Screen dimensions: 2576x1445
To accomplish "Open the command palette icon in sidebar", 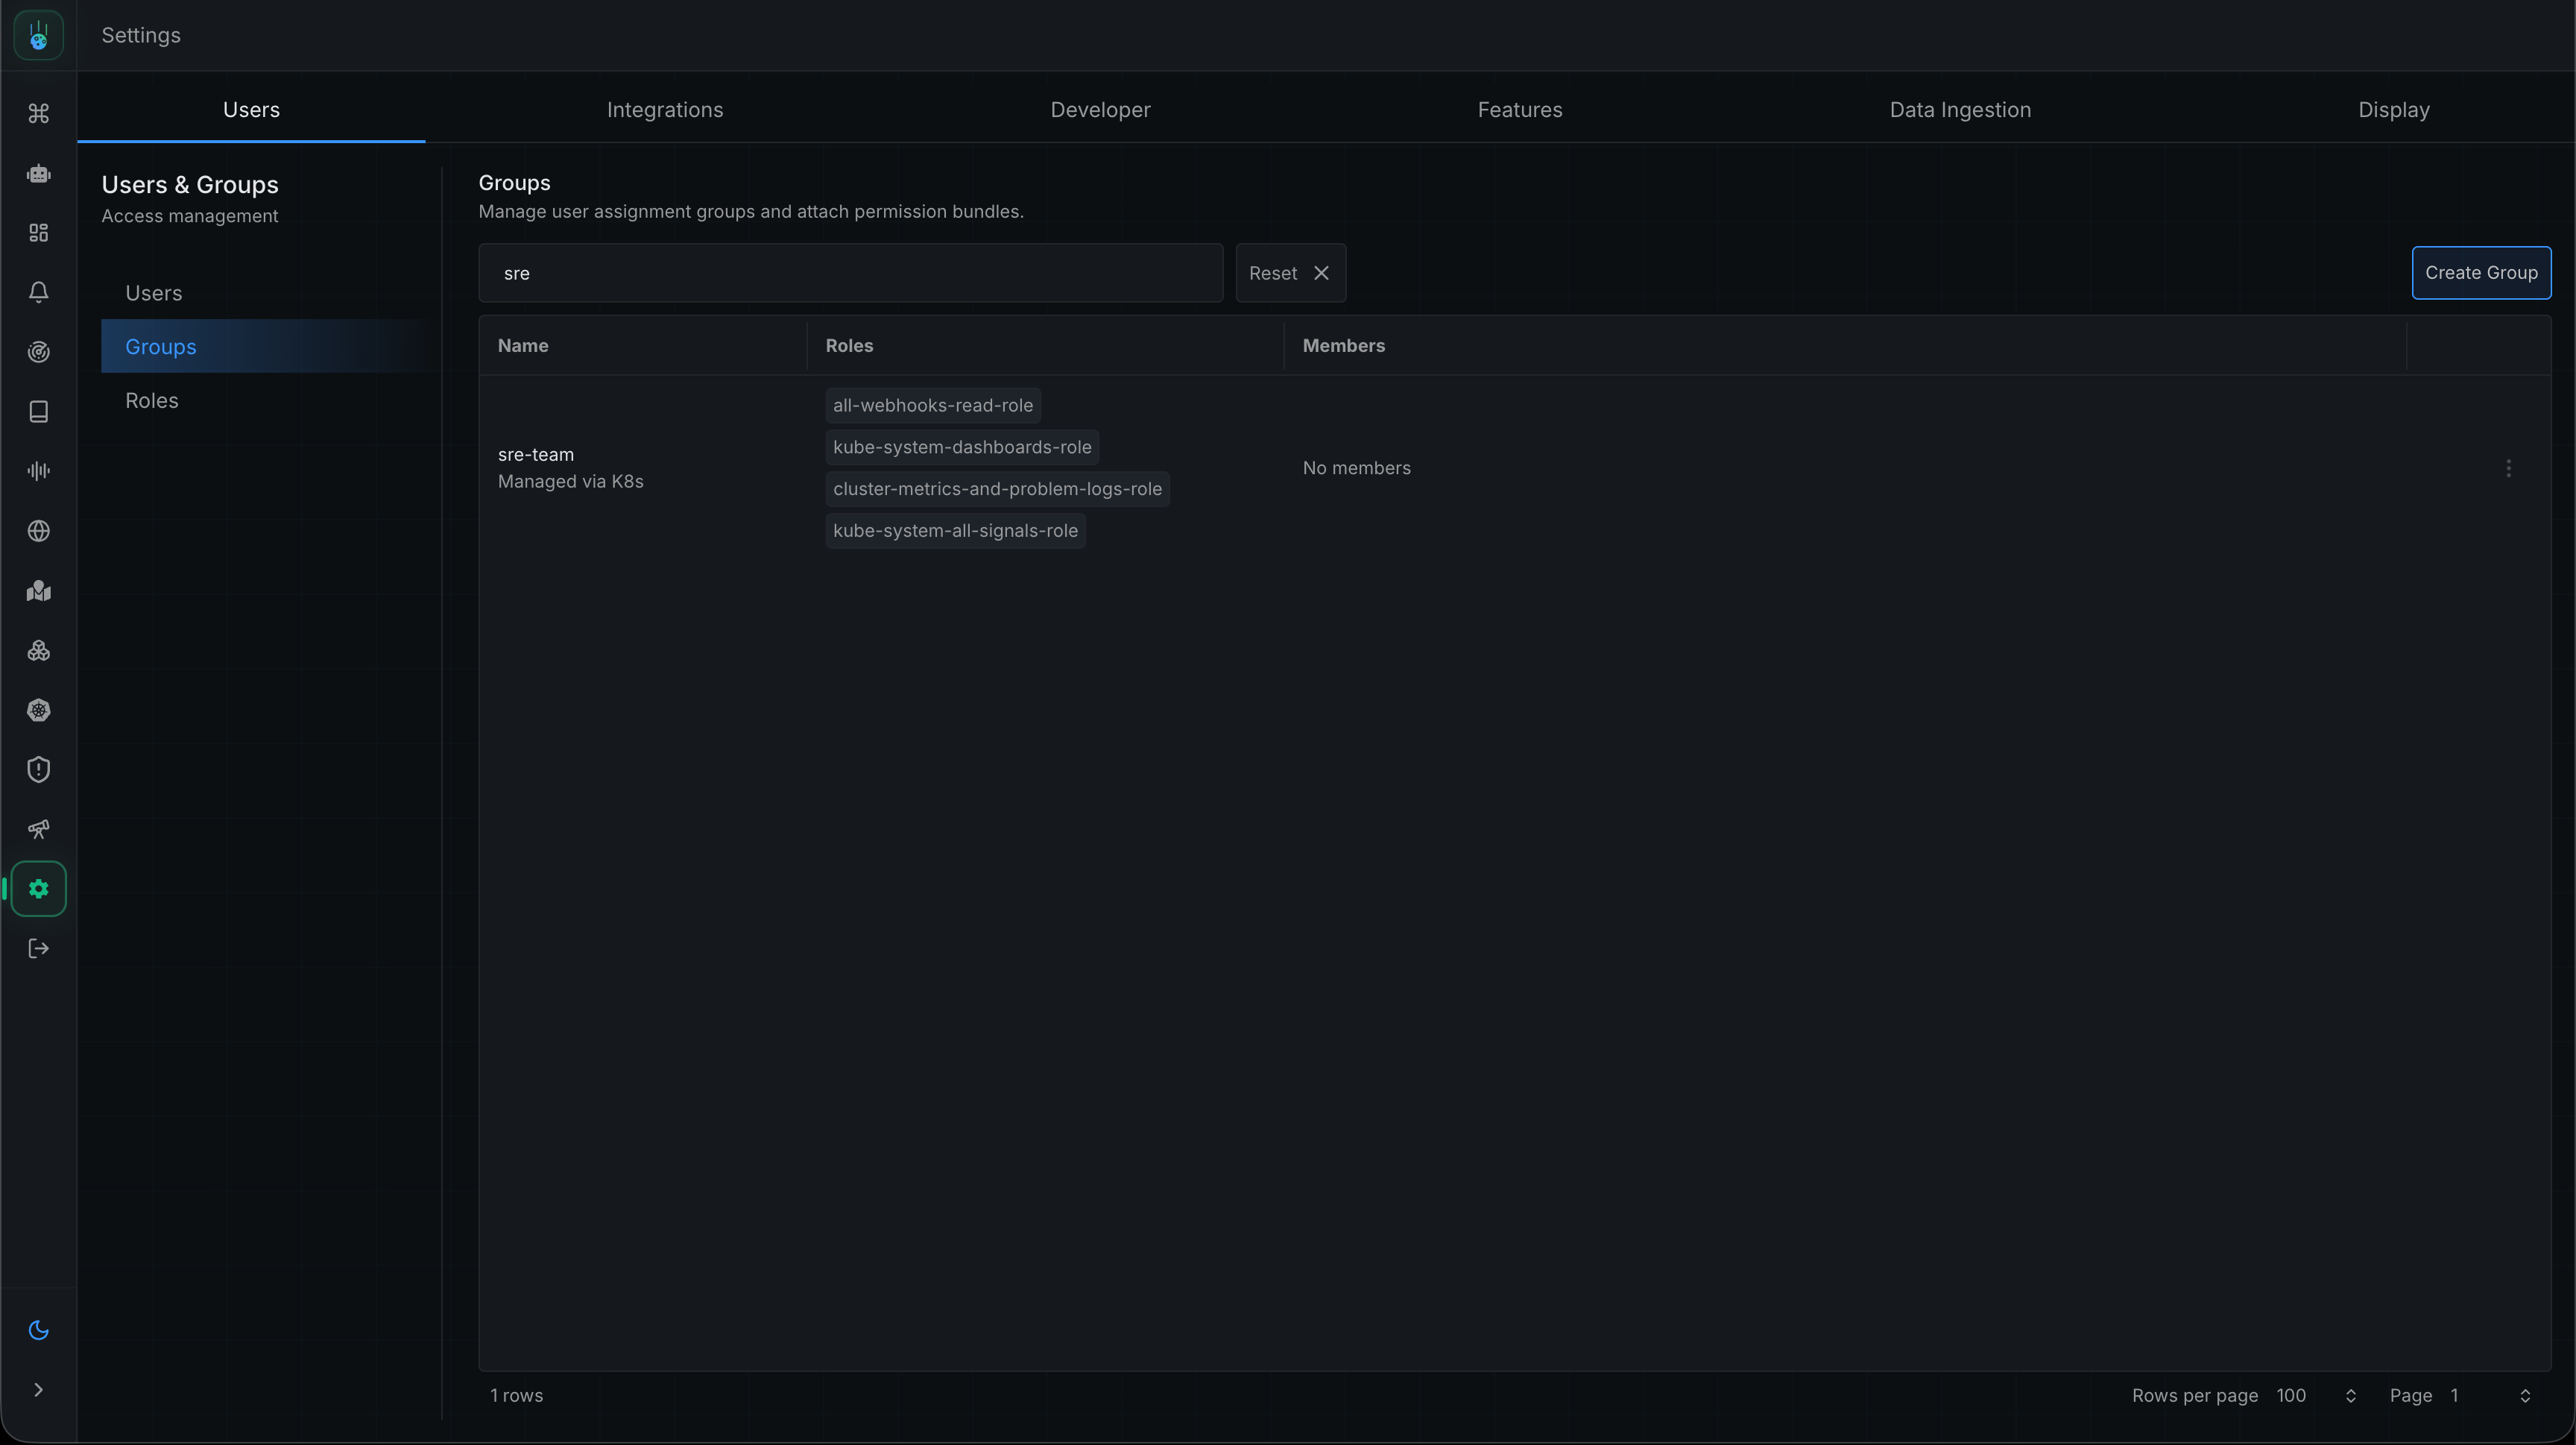I will pos(38,113).
